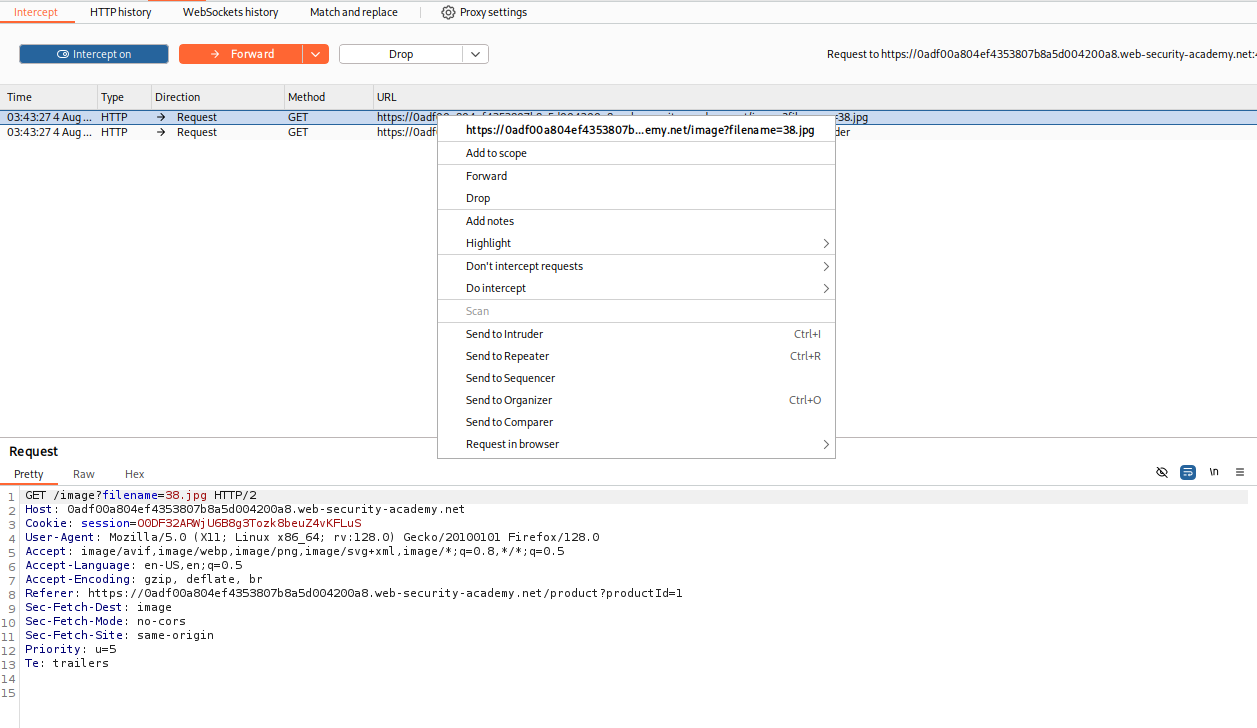
Task: Expand Request in browser submenu
Action: pos(636,444)
